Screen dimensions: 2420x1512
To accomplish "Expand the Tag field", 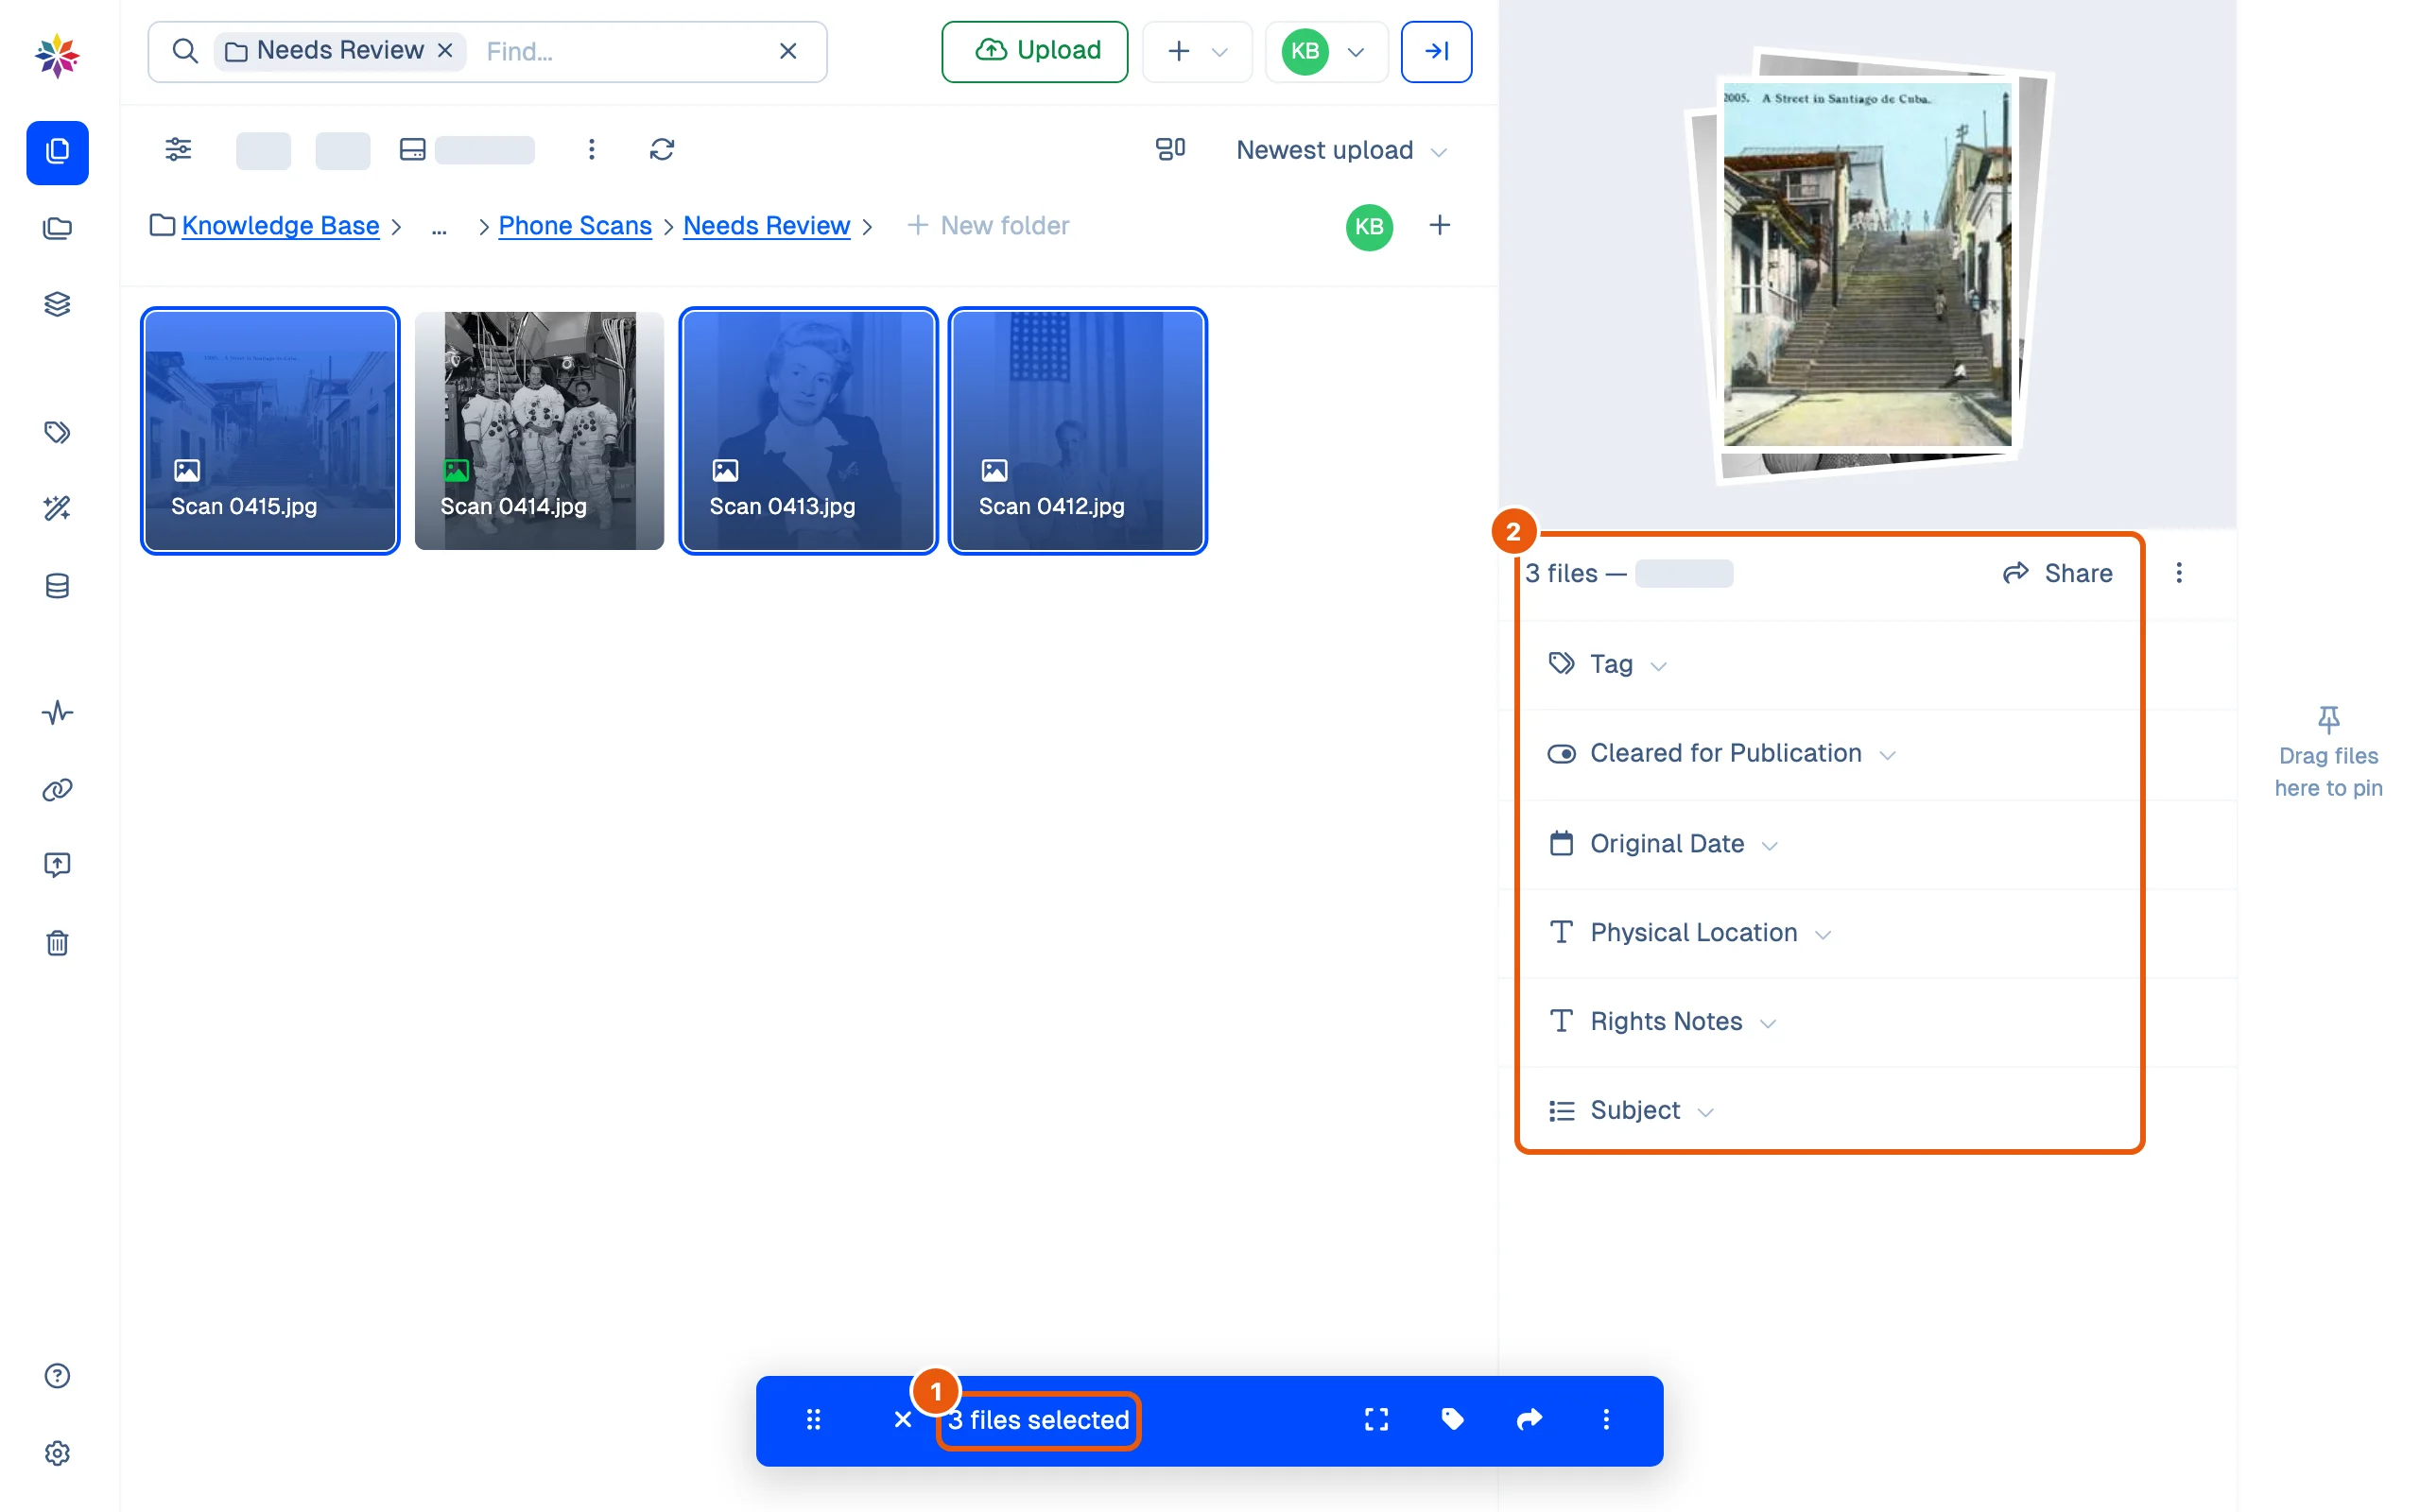I will pyautogui.click(x=1608, y=664).
